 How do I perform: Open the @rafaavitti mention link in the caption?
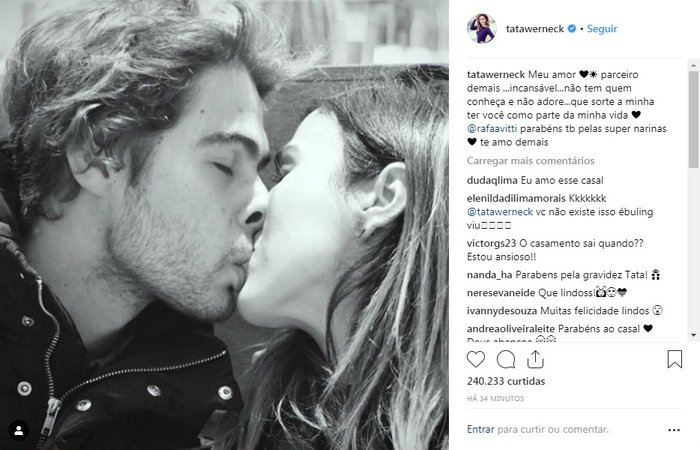pos(492,129)
